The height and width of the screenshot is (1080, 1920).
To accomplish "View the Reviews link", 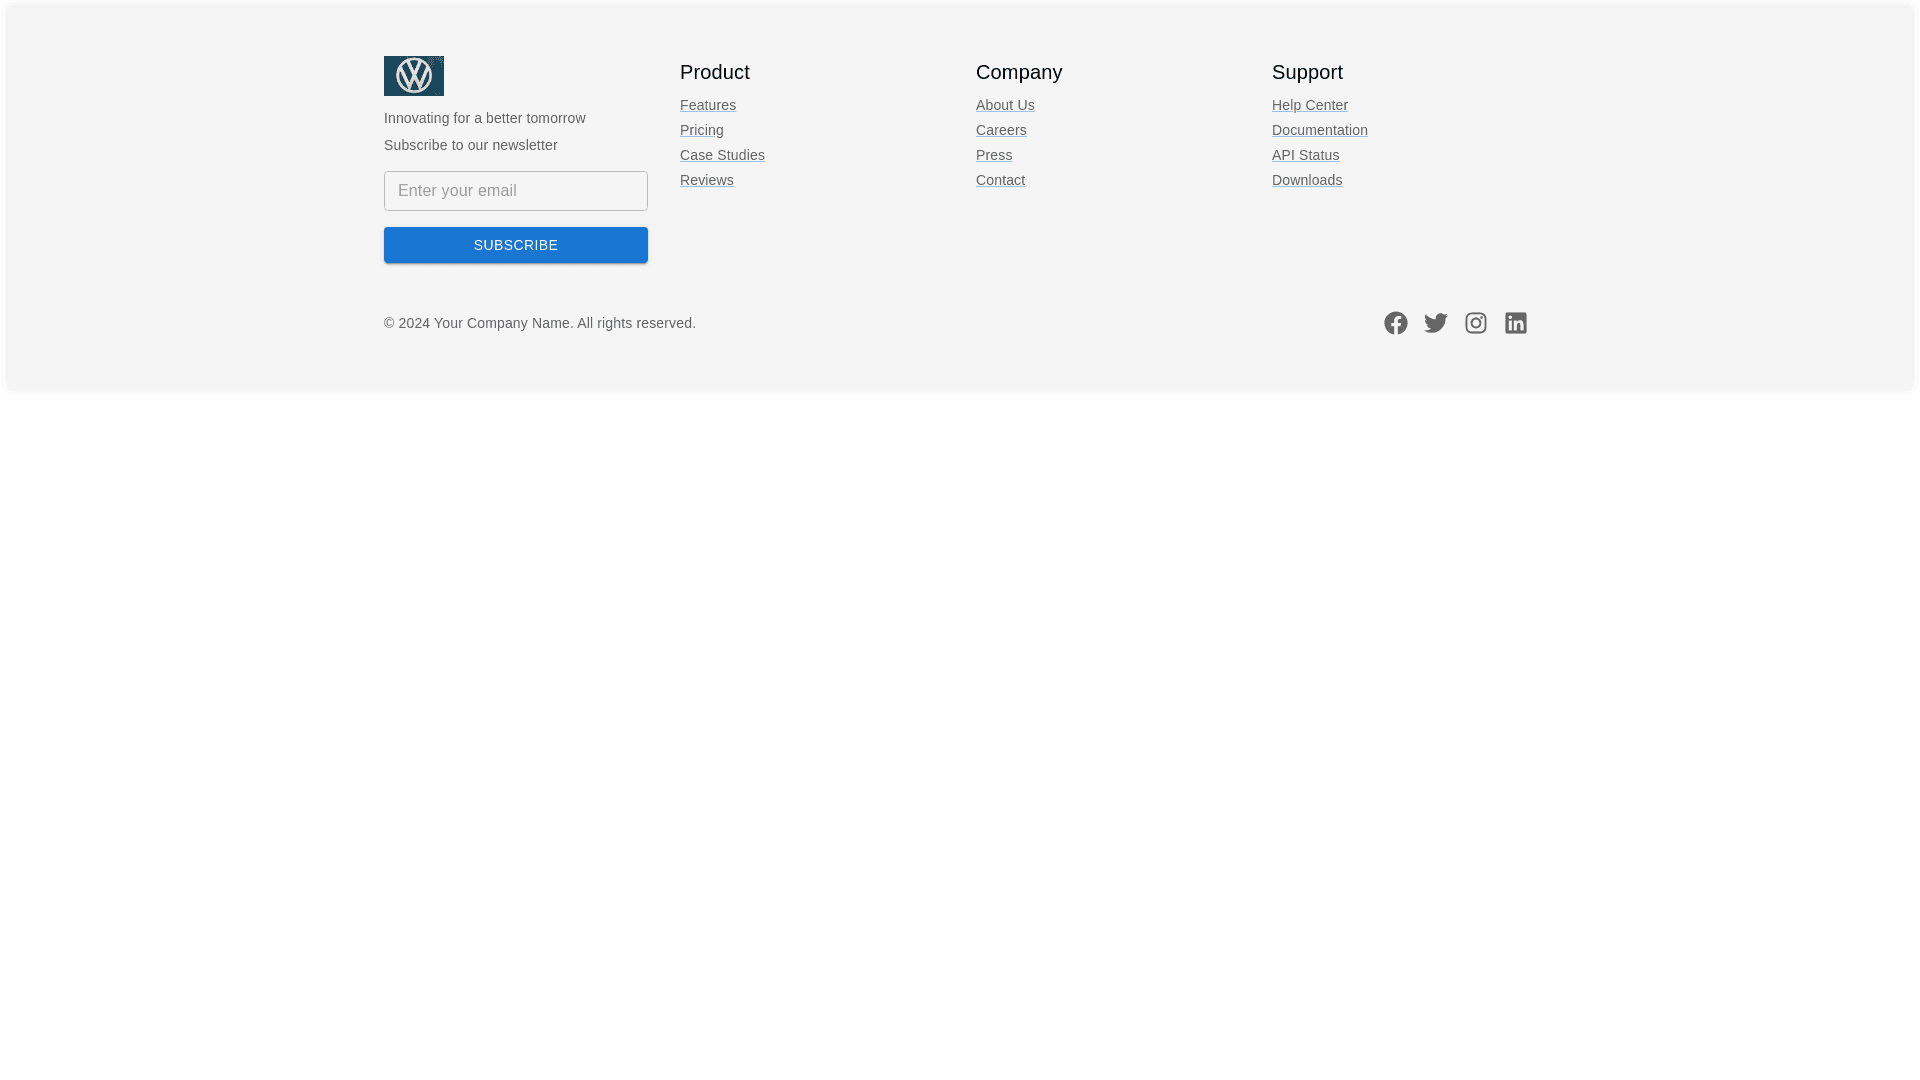I will (x=706, y=180).
